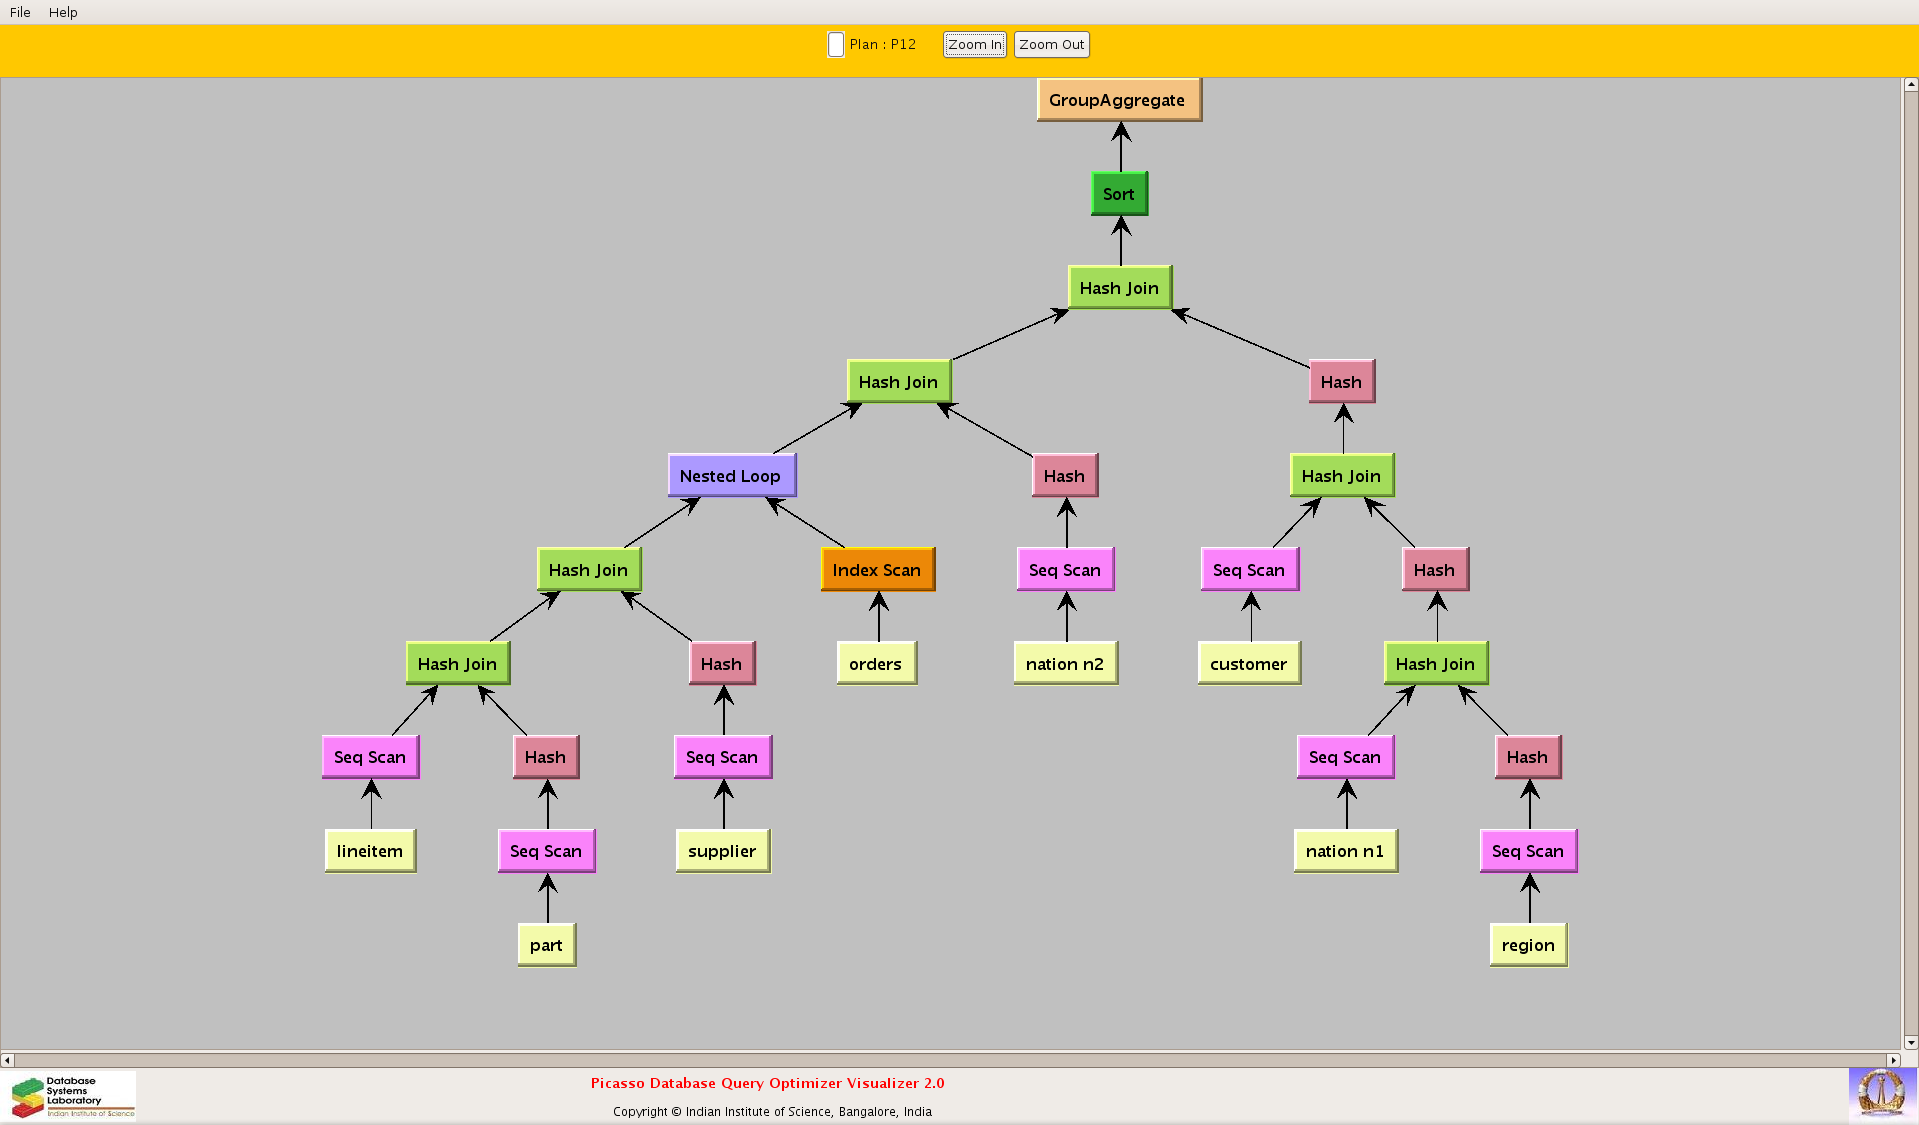Select the Nested Loop node

click(731, 476)
